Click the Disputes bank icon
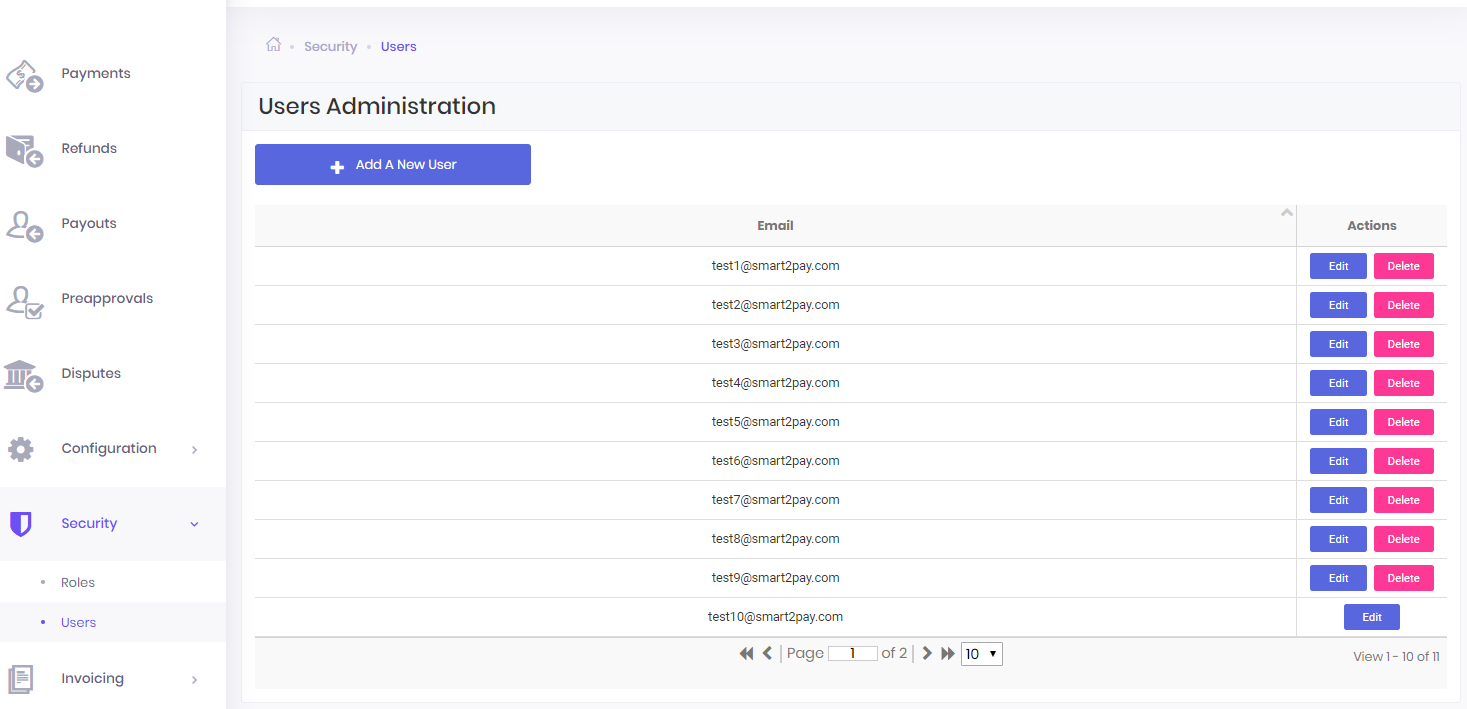 tap(24, 376)
